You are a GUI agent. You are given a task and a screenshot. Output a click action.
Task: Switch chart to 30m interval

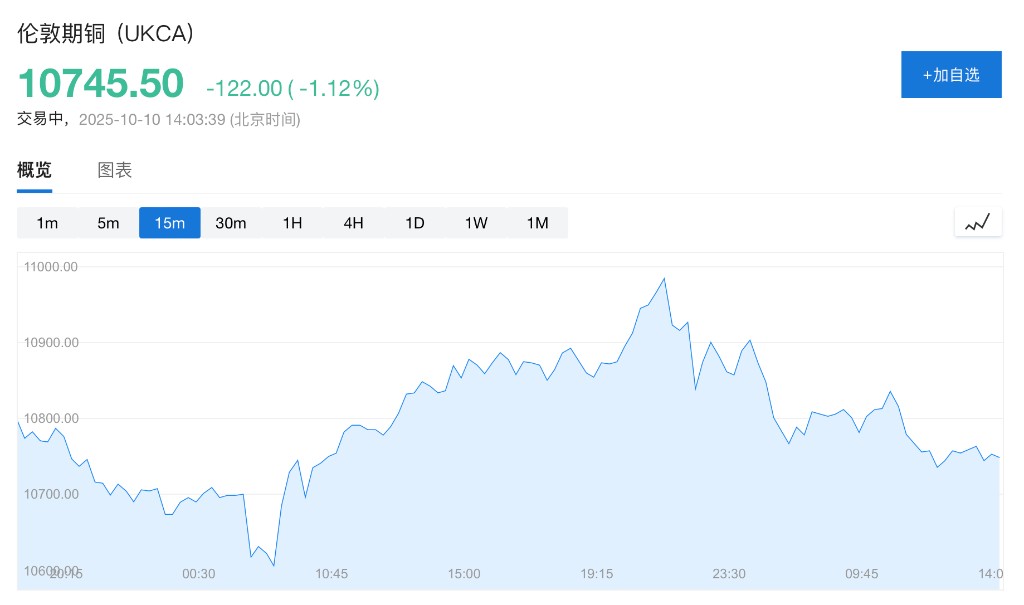coord(231,223)
